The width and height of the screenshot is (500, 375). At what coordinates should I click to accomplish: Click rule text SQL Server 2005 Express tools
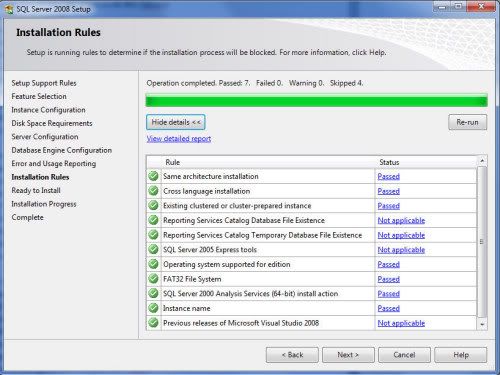[210, 250]
